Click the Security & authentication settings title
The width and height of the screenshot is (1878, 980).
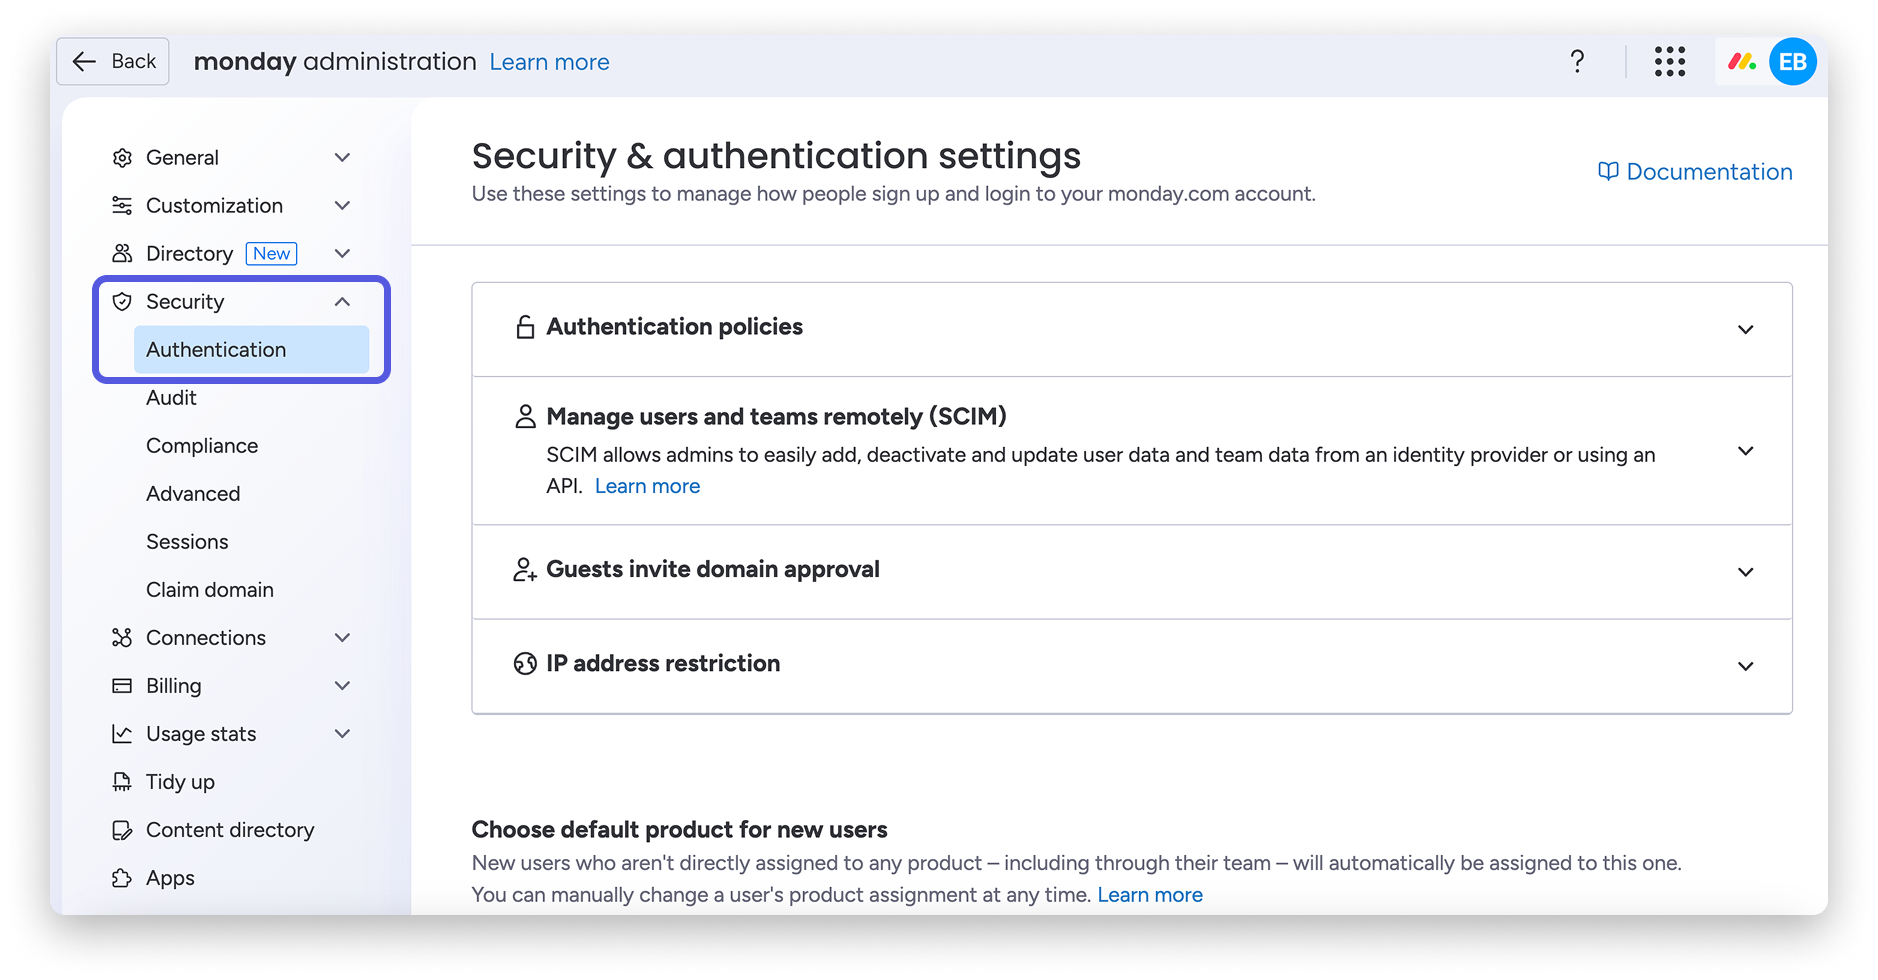(776, 156)
